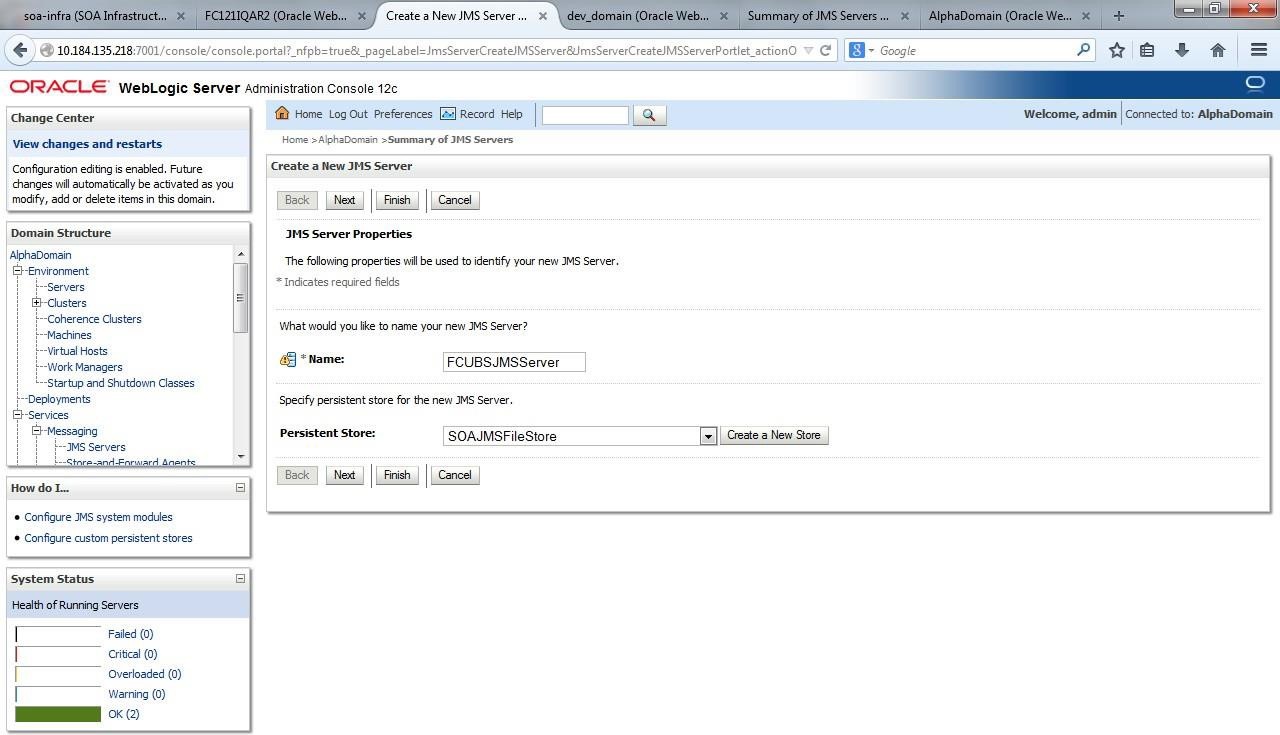Open Configure custom persistent stores link
1280x735 pixels.
[108, 538]
